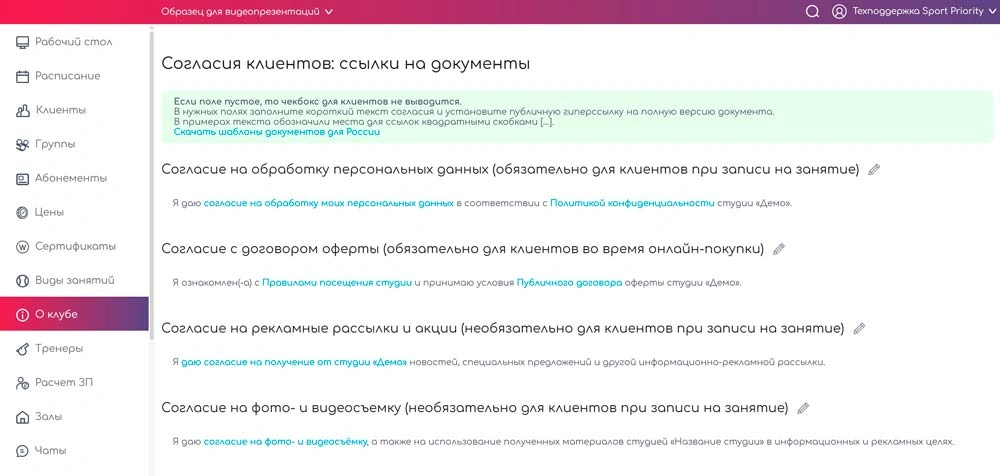This screenshot has height=476, width=1000.
Task: Open the Расчет ЗП section
Action: [x=74, y=383]
